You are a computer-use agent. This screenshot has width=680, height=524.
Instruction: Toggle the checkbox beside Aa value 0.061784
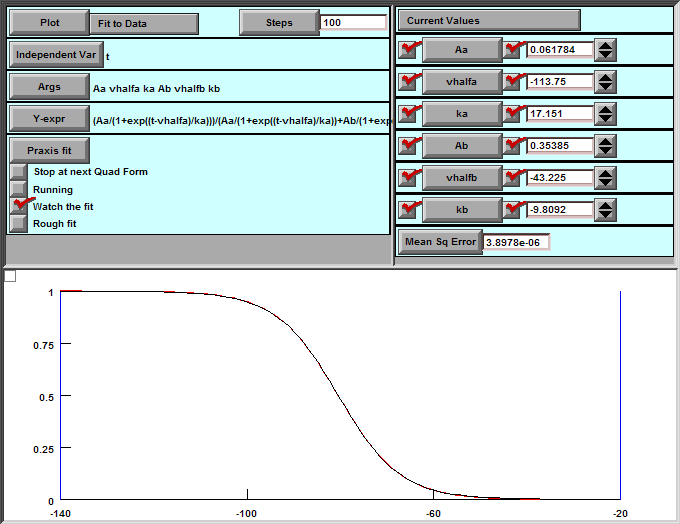pos(513,50)
